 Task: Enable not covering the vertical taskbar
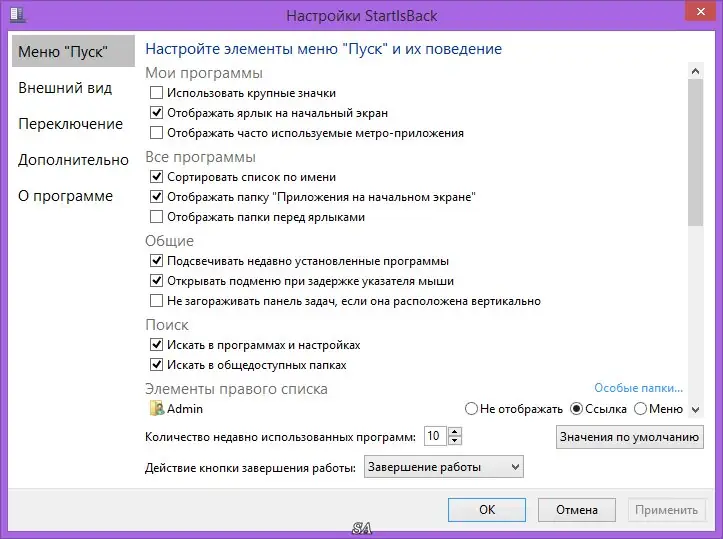coord(157,301)
